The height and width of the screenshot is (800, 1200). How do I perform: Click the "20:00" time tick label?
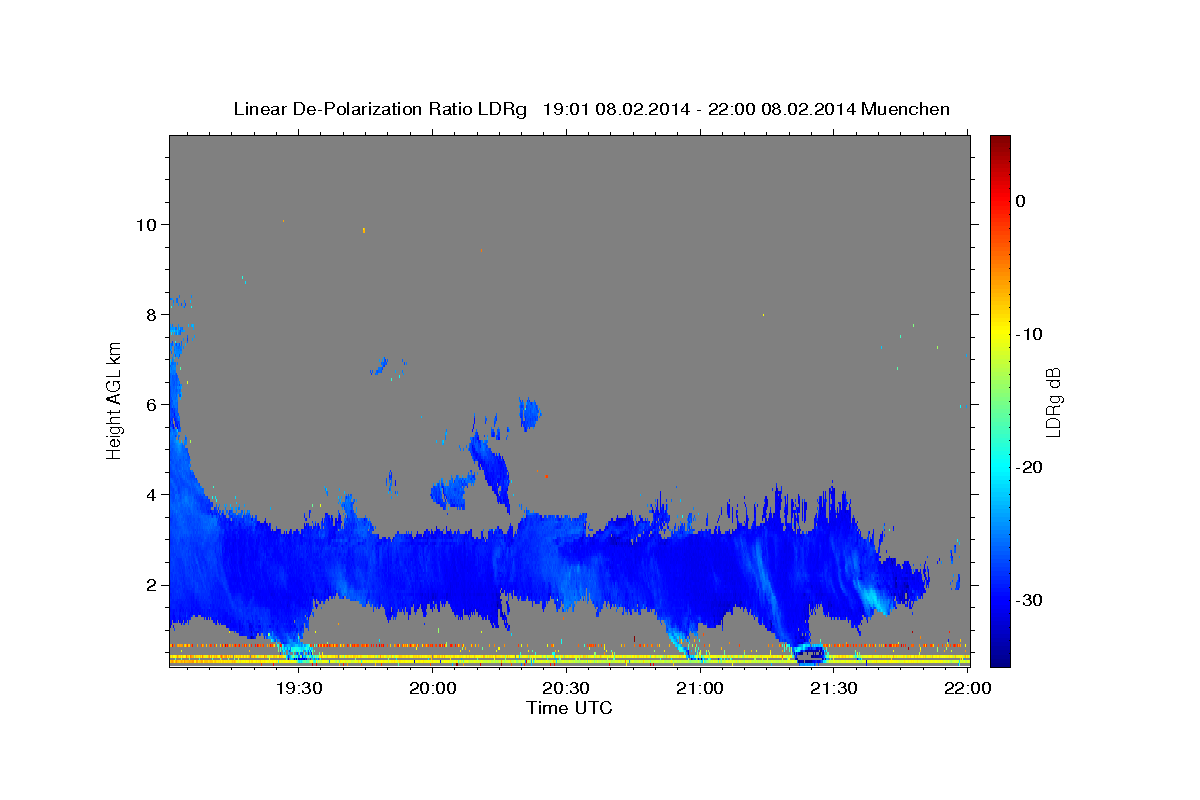coord(433,688)
